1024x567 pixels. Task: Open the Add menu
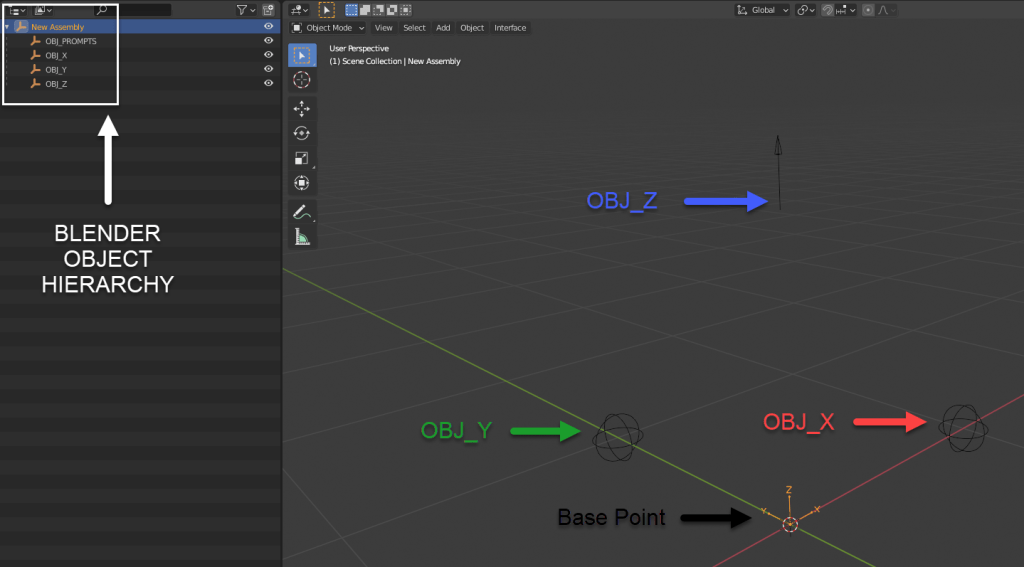443,28
